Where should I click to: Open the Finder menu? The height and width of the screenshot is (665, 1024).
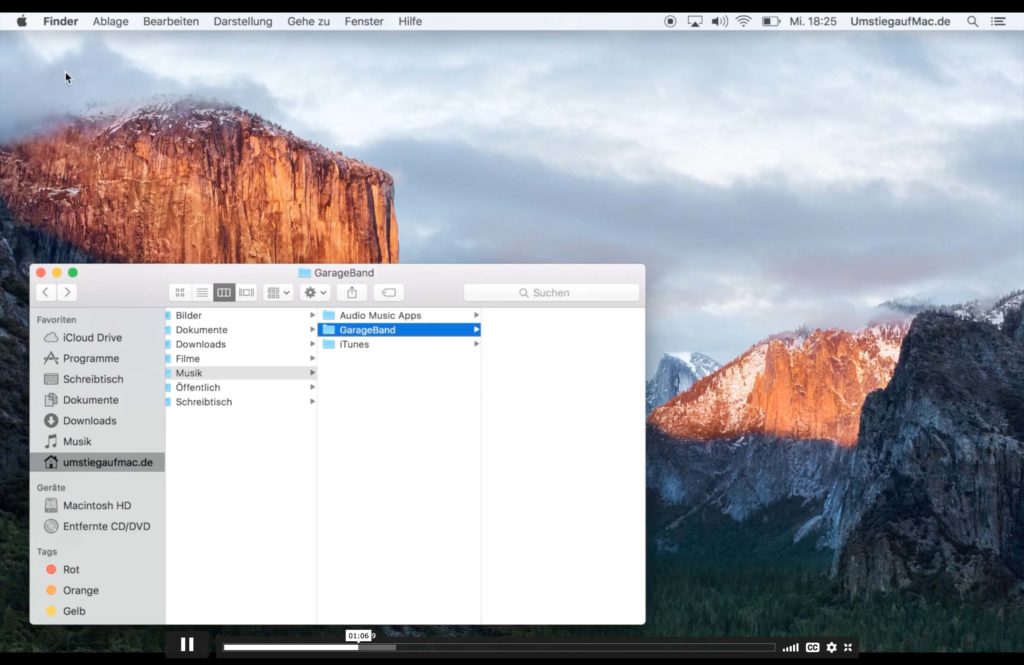[x=60, y=22]
